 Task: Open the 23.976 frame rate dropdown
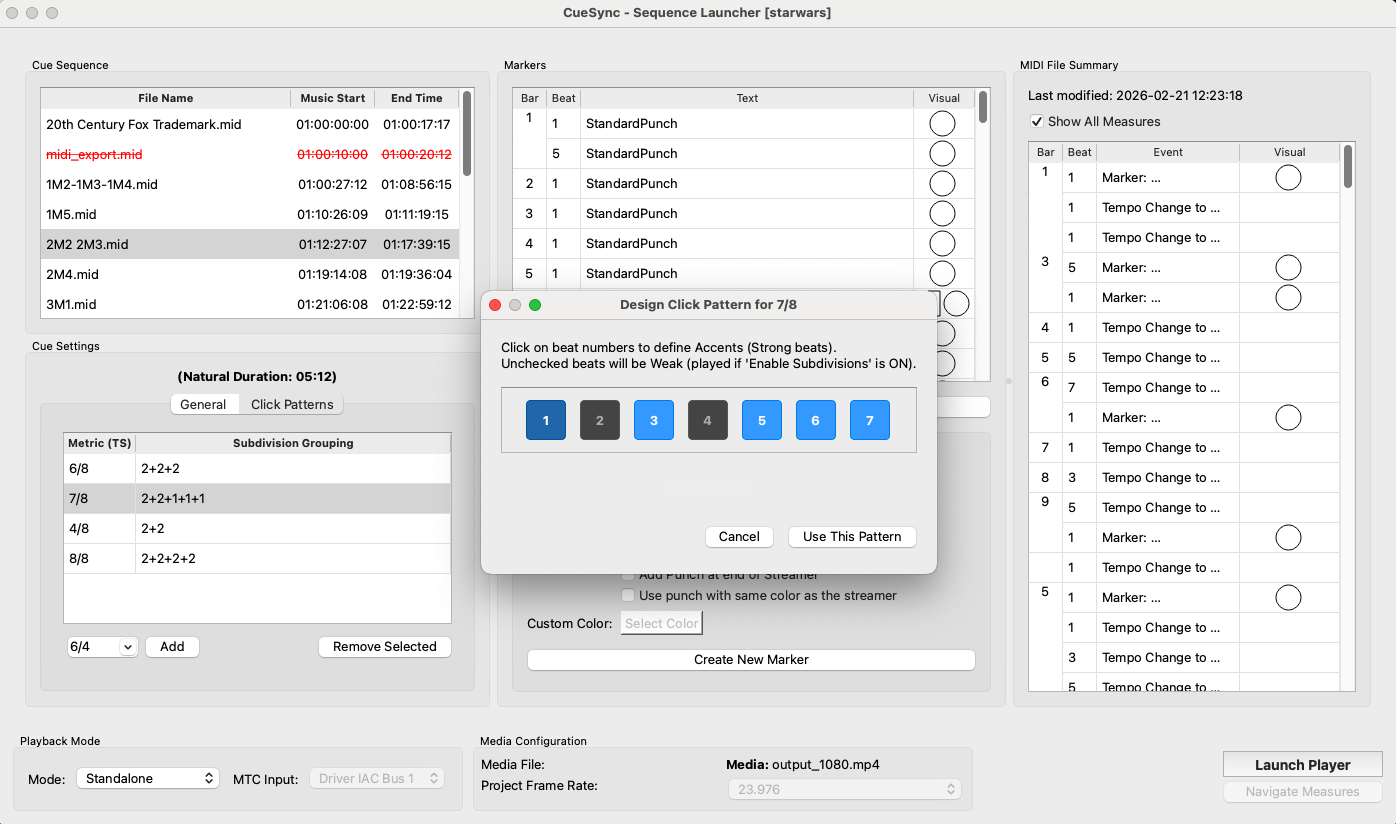[844, 790]
